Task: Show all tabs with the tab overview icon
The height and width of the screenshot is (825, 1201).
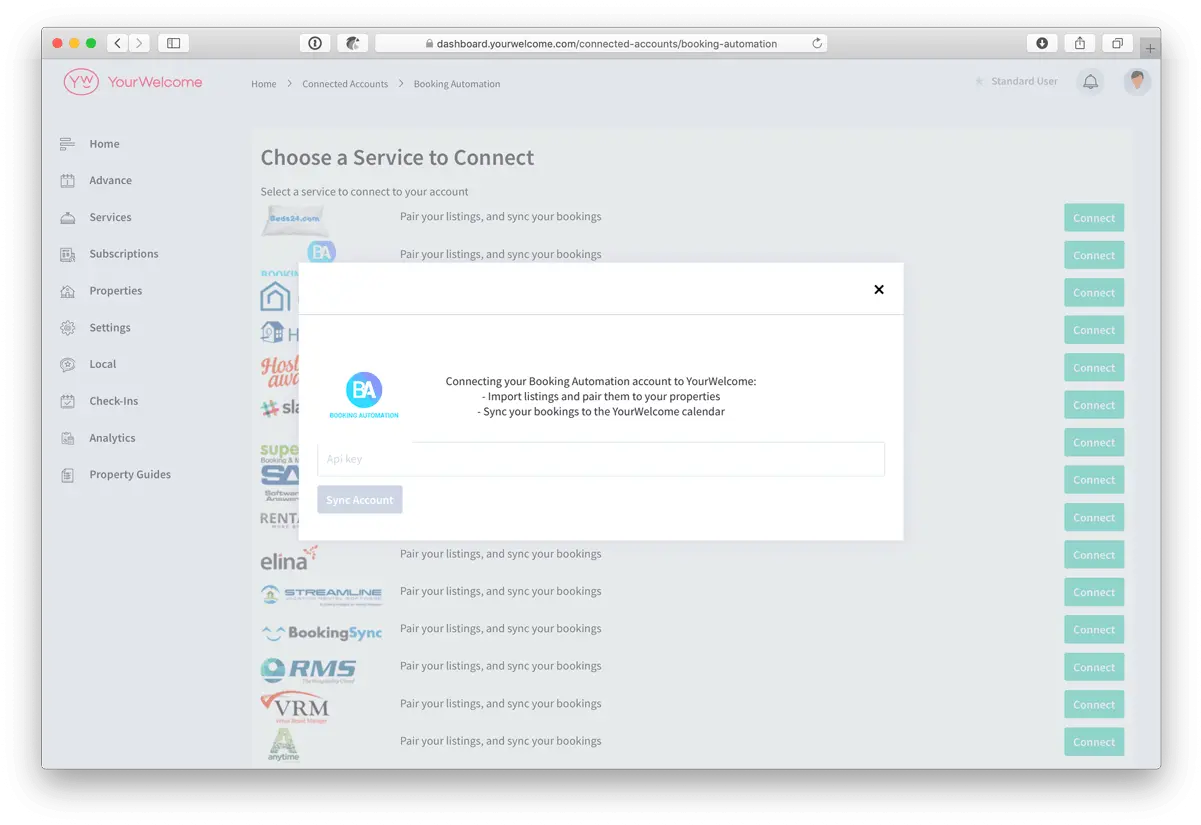Action: [1117, 43]
